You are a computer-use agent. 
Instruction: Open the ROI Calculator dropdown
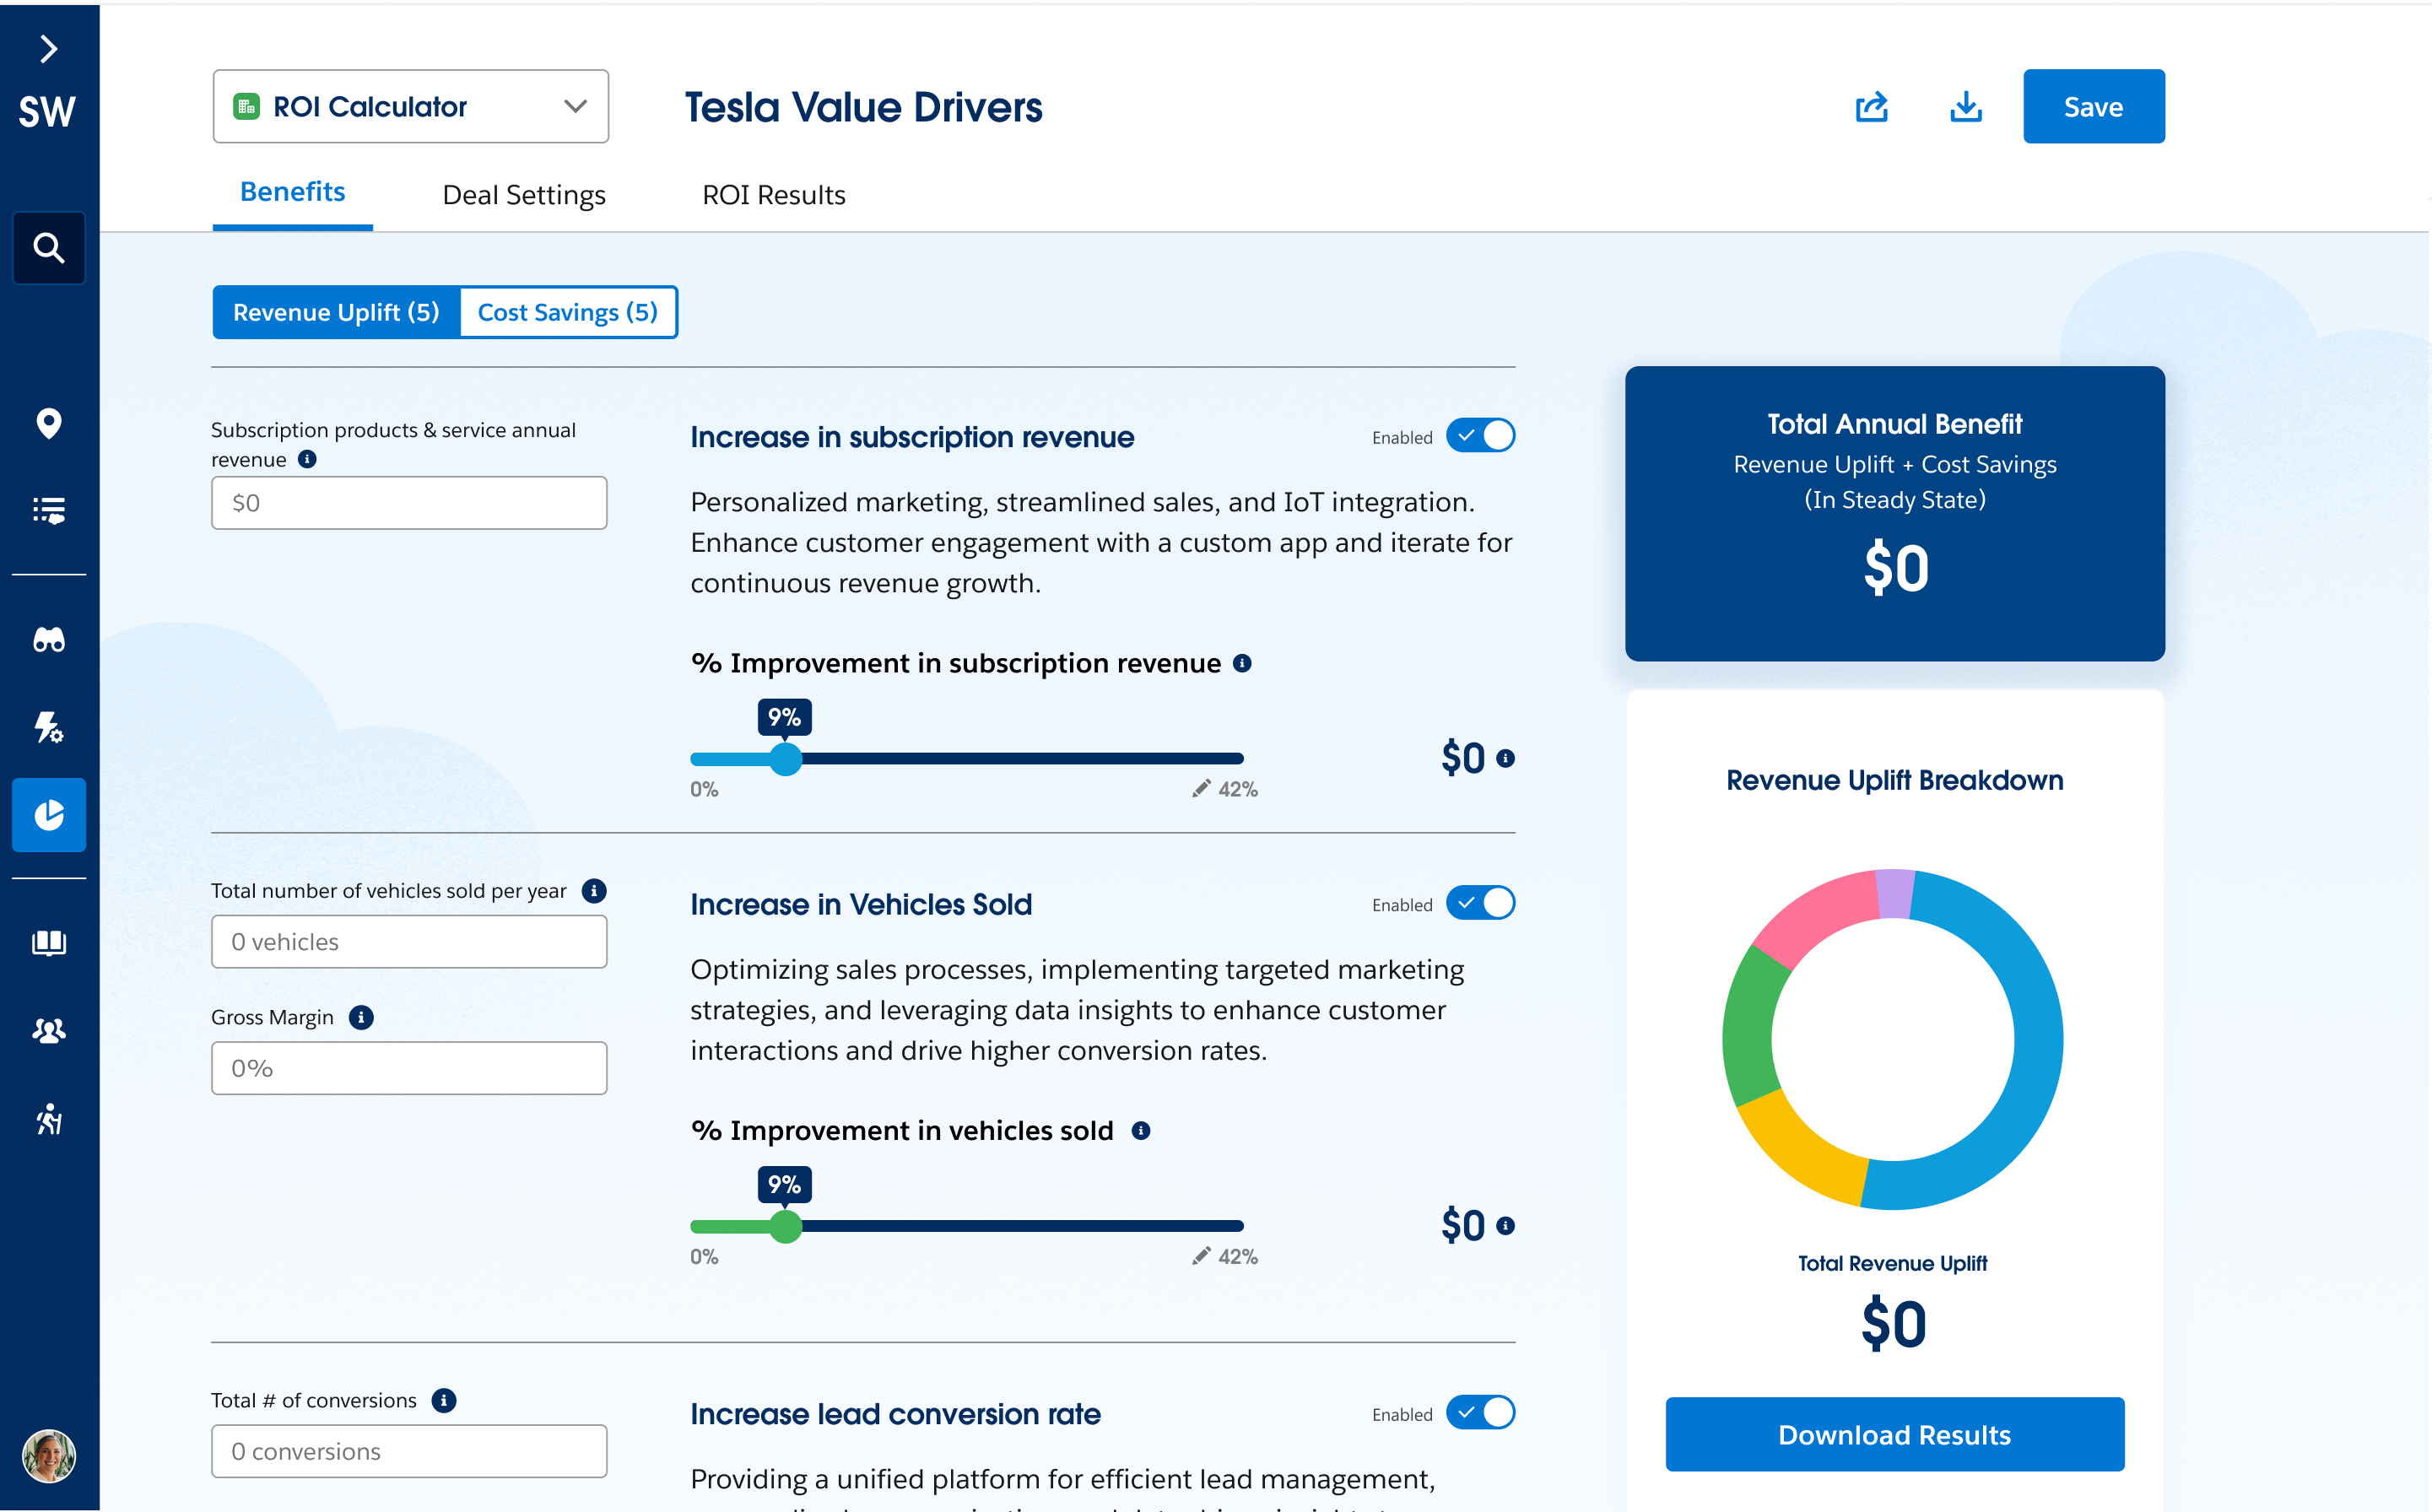(x=411, y=106)
